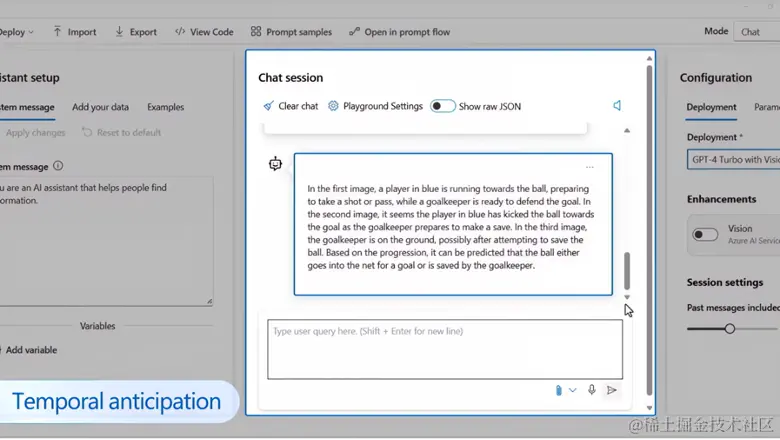Screen dimensions: 780x440
Task: Click the Add variable button
Action: tap(29, 350)
